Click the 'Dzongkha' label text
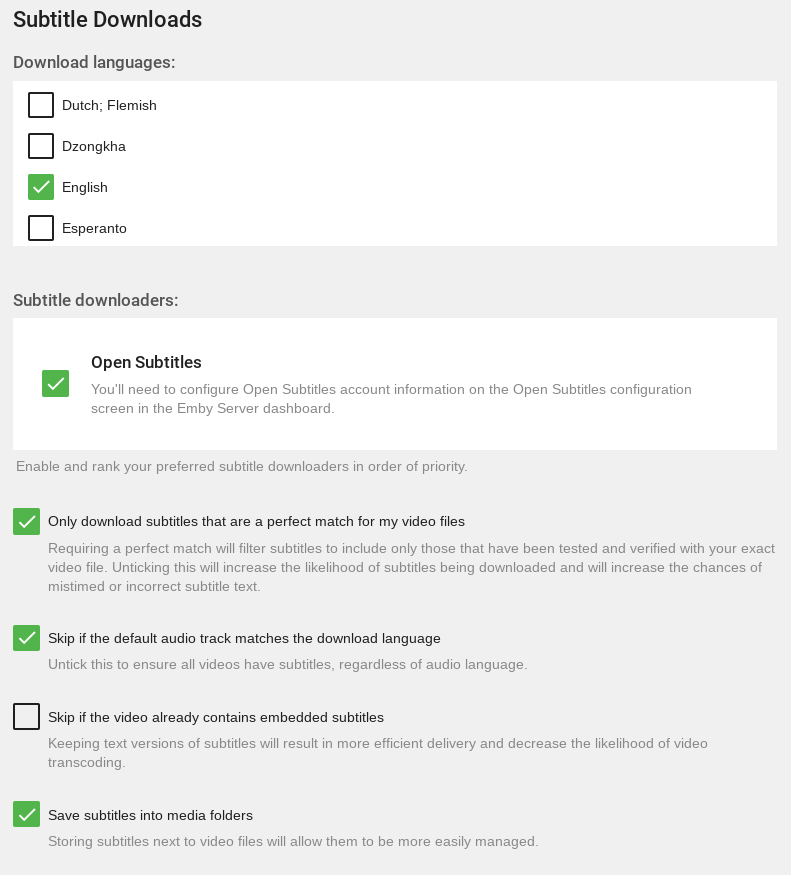This screenshot has height=875, width=791. 94,146
